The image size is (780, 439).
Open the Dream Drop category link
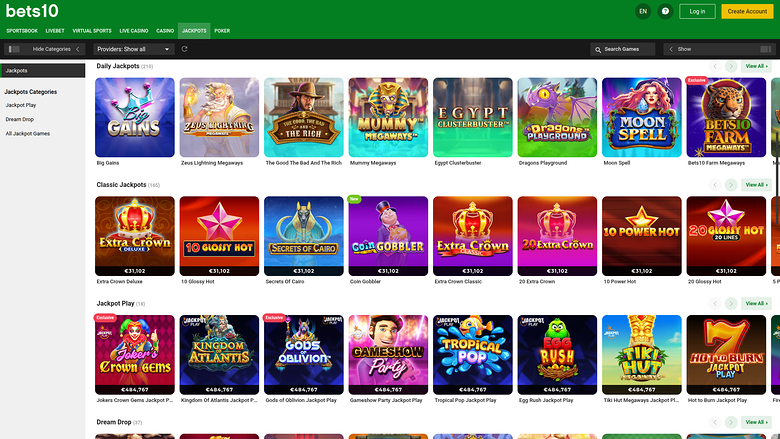click(20, 119)
